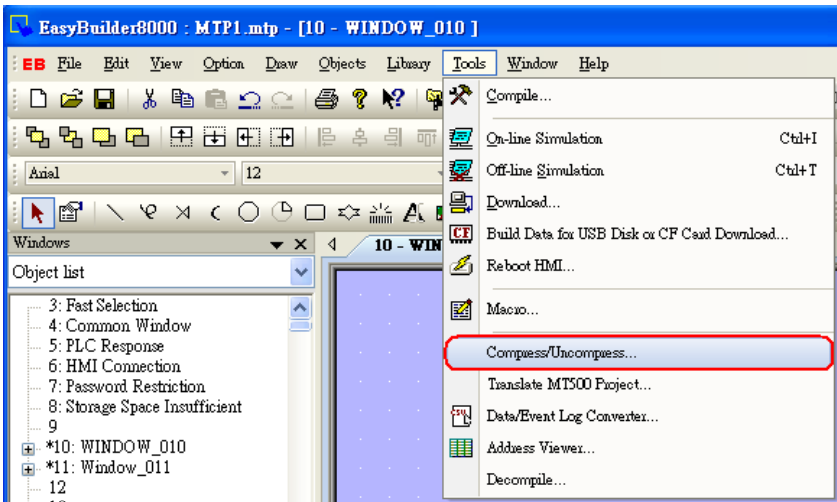Open the Library menu
Screen dimensions: 837x502
(408, 64)
